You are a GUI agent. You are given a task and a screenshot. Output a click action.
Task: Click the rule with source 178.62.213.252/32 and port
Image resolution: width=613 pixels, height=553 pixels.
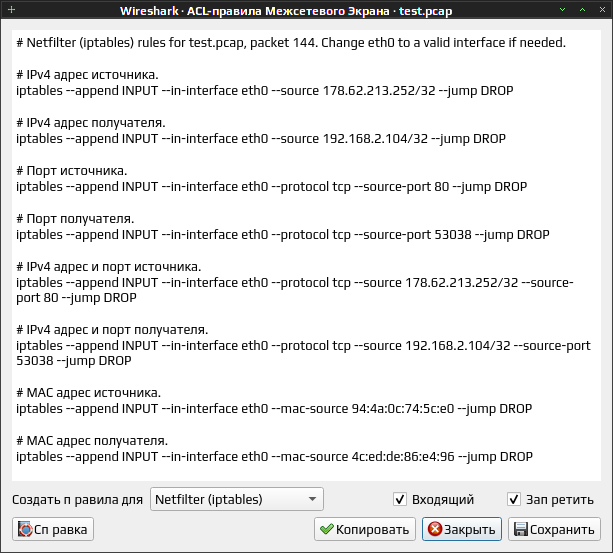[x=295, y=290]
